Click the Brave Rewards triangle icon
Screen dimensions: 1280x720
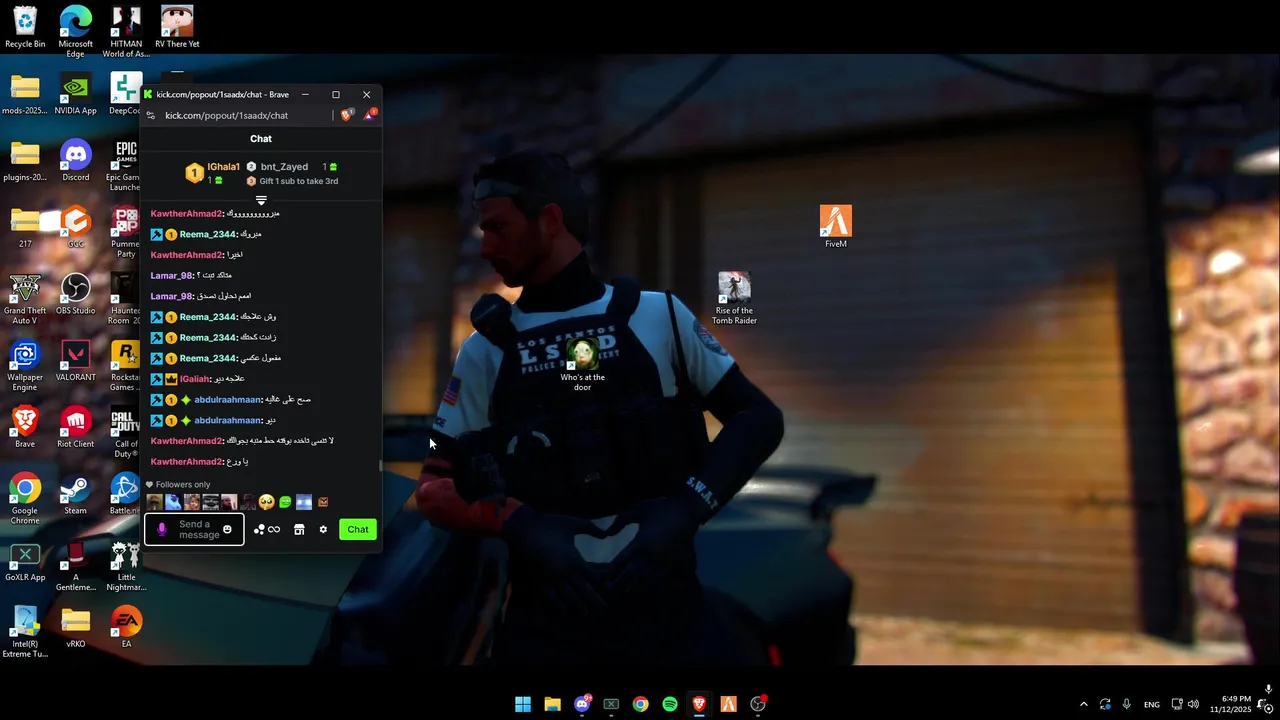369,115
